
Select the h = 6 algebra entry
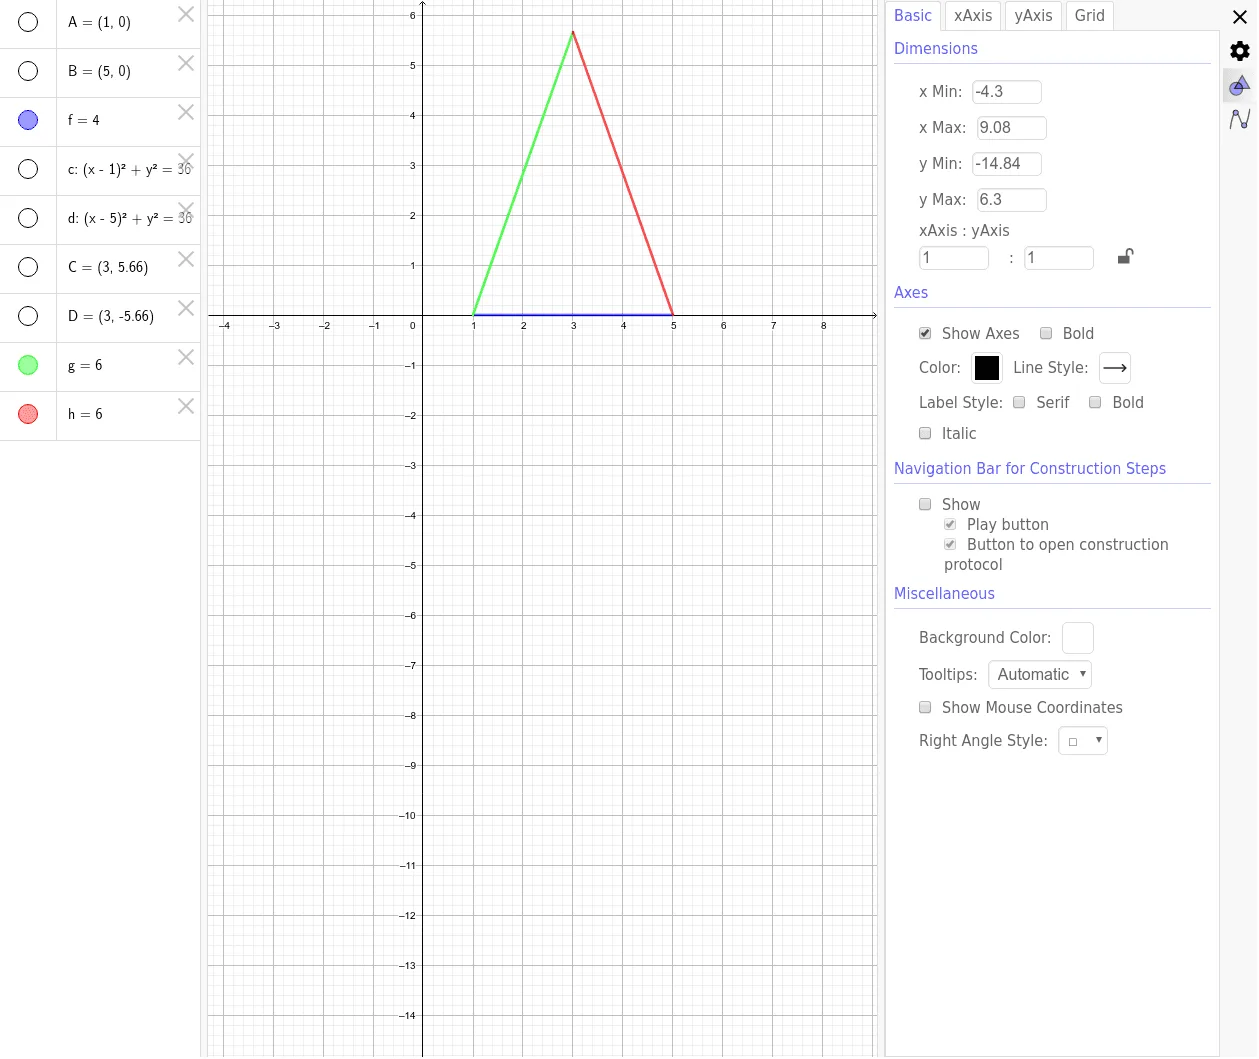pos(85,414)
